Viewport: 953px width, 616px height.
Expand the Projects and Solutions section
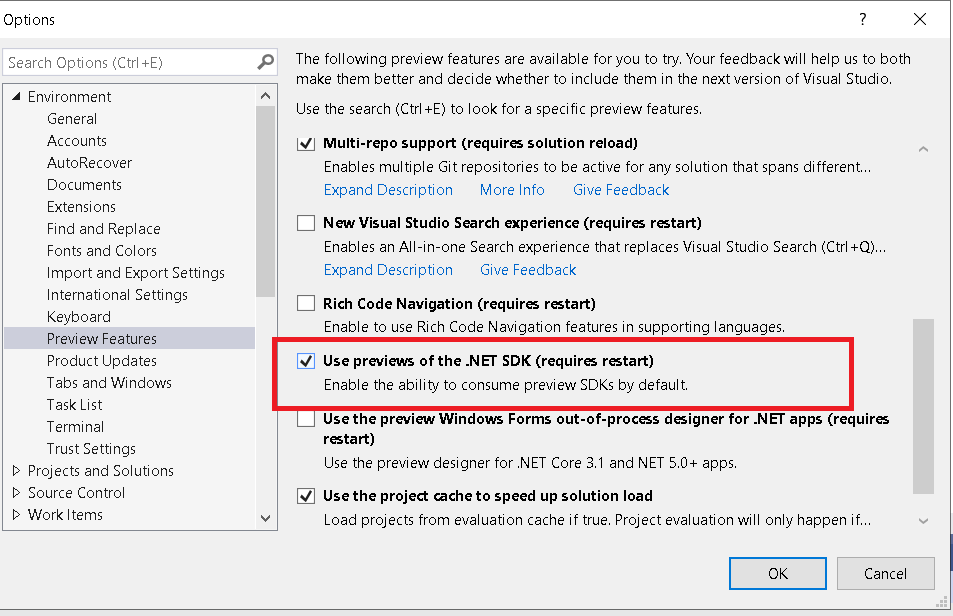click(x=16, y=470)
